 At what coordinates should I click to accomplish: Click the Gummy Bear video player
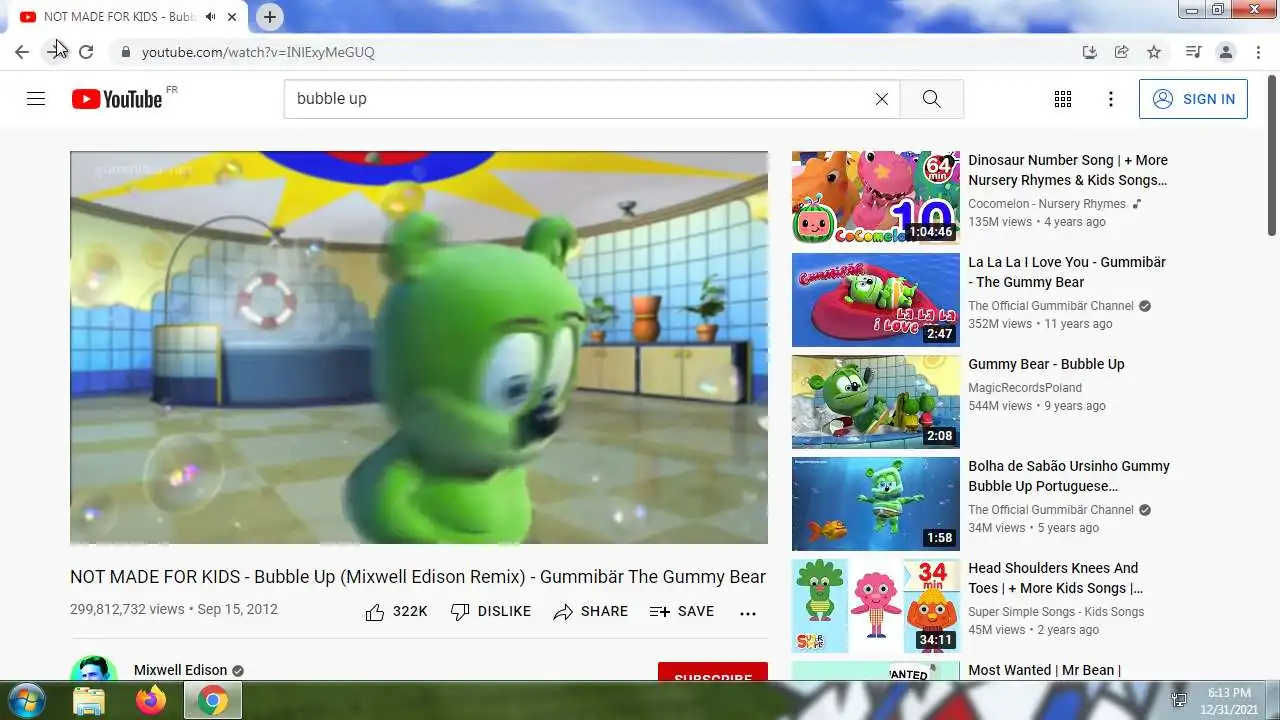click(419, 347)
